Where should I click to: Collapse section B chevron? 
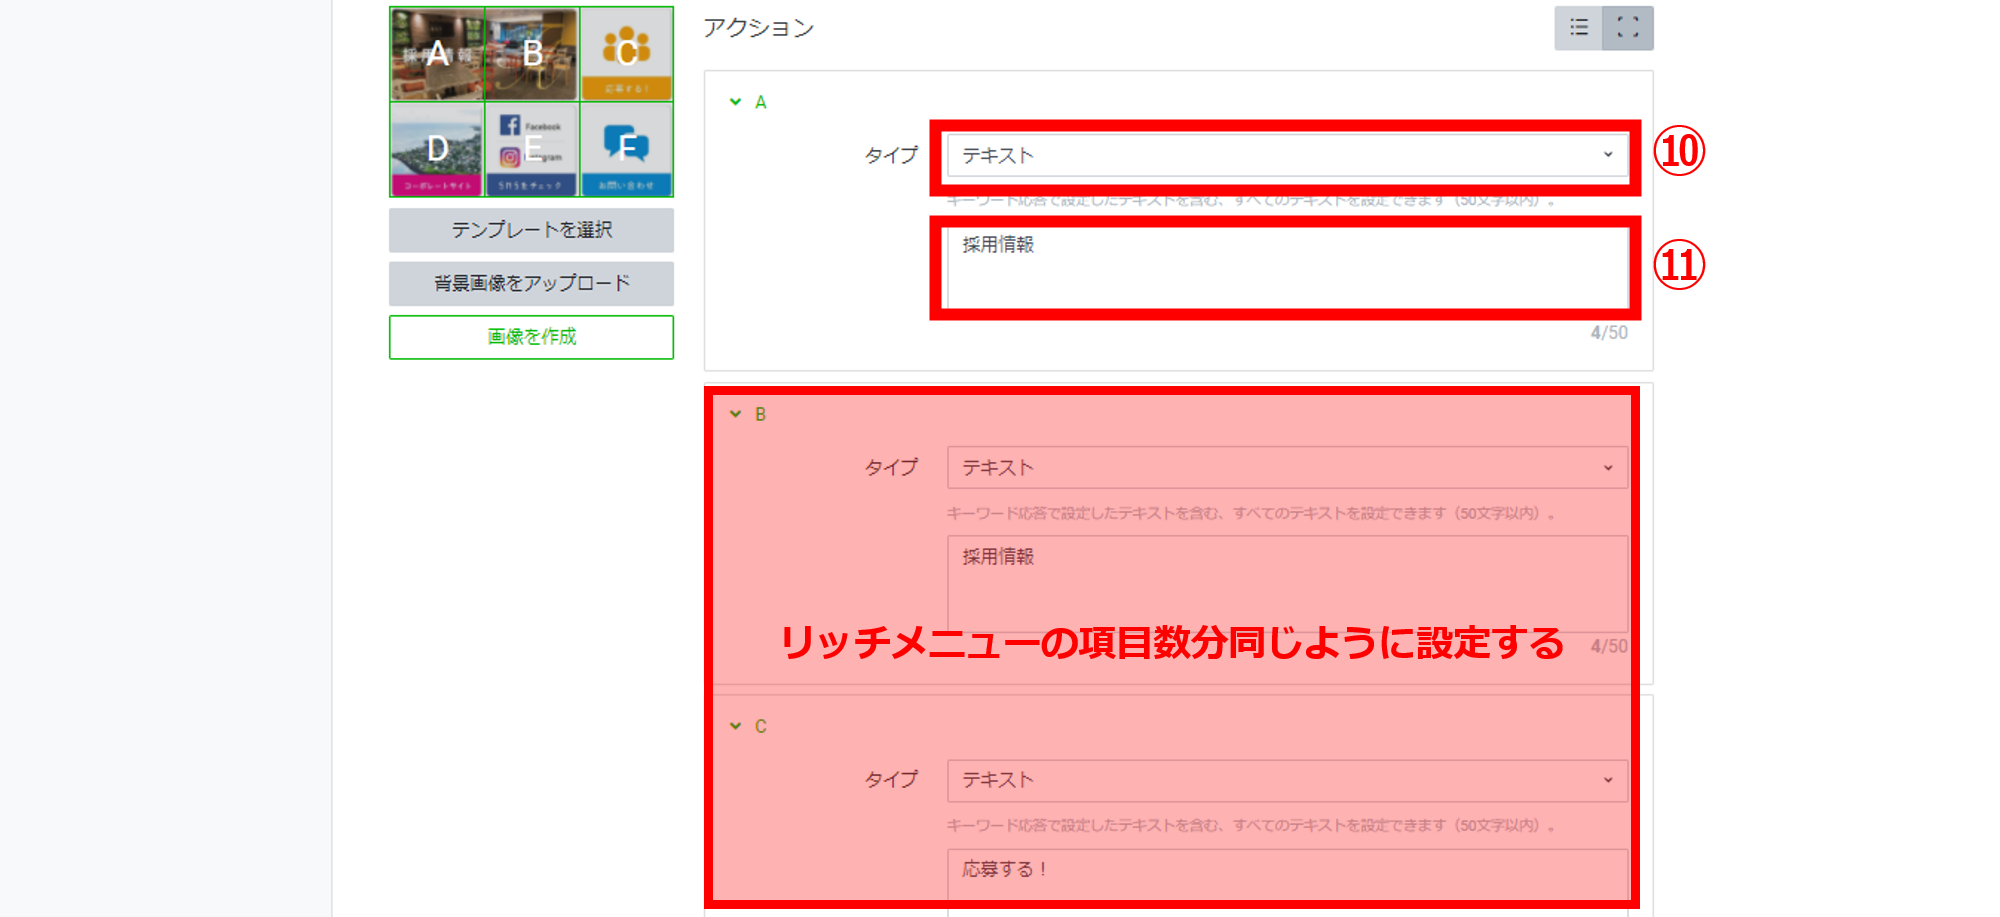point(736,414)
